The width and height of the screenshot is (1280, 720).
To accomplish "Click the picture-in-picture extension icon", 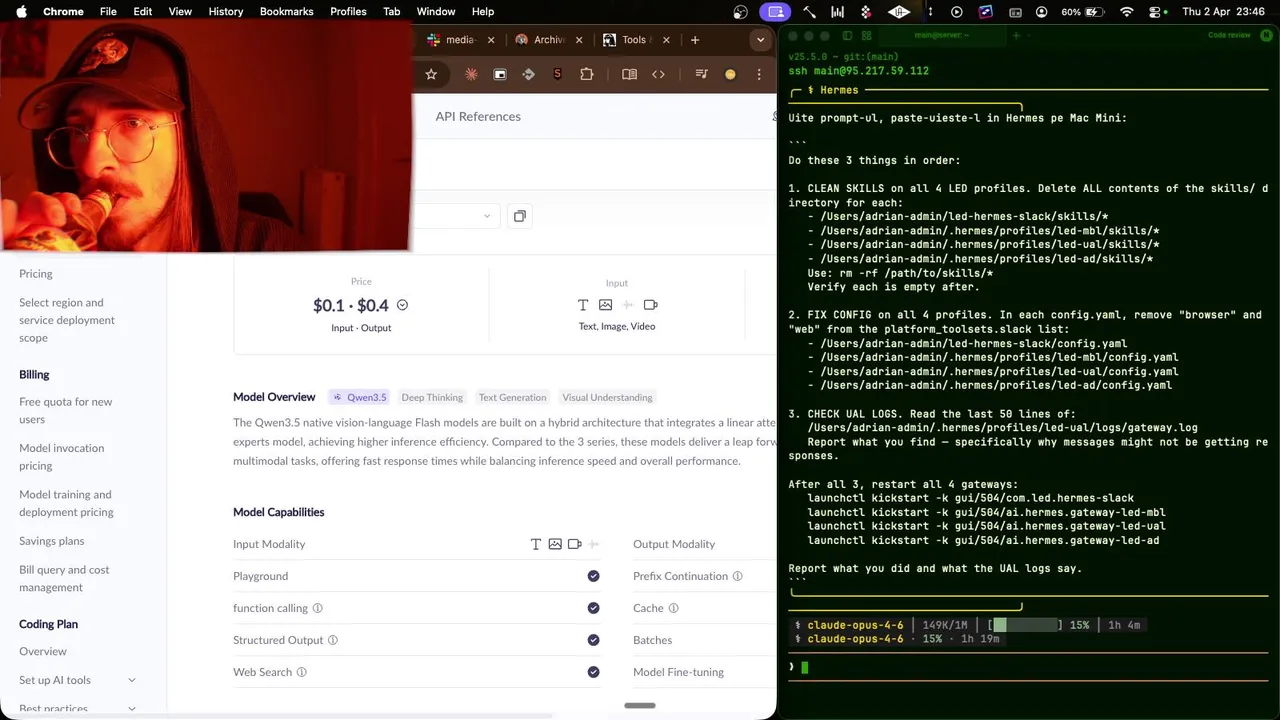I will coord(500,74).
